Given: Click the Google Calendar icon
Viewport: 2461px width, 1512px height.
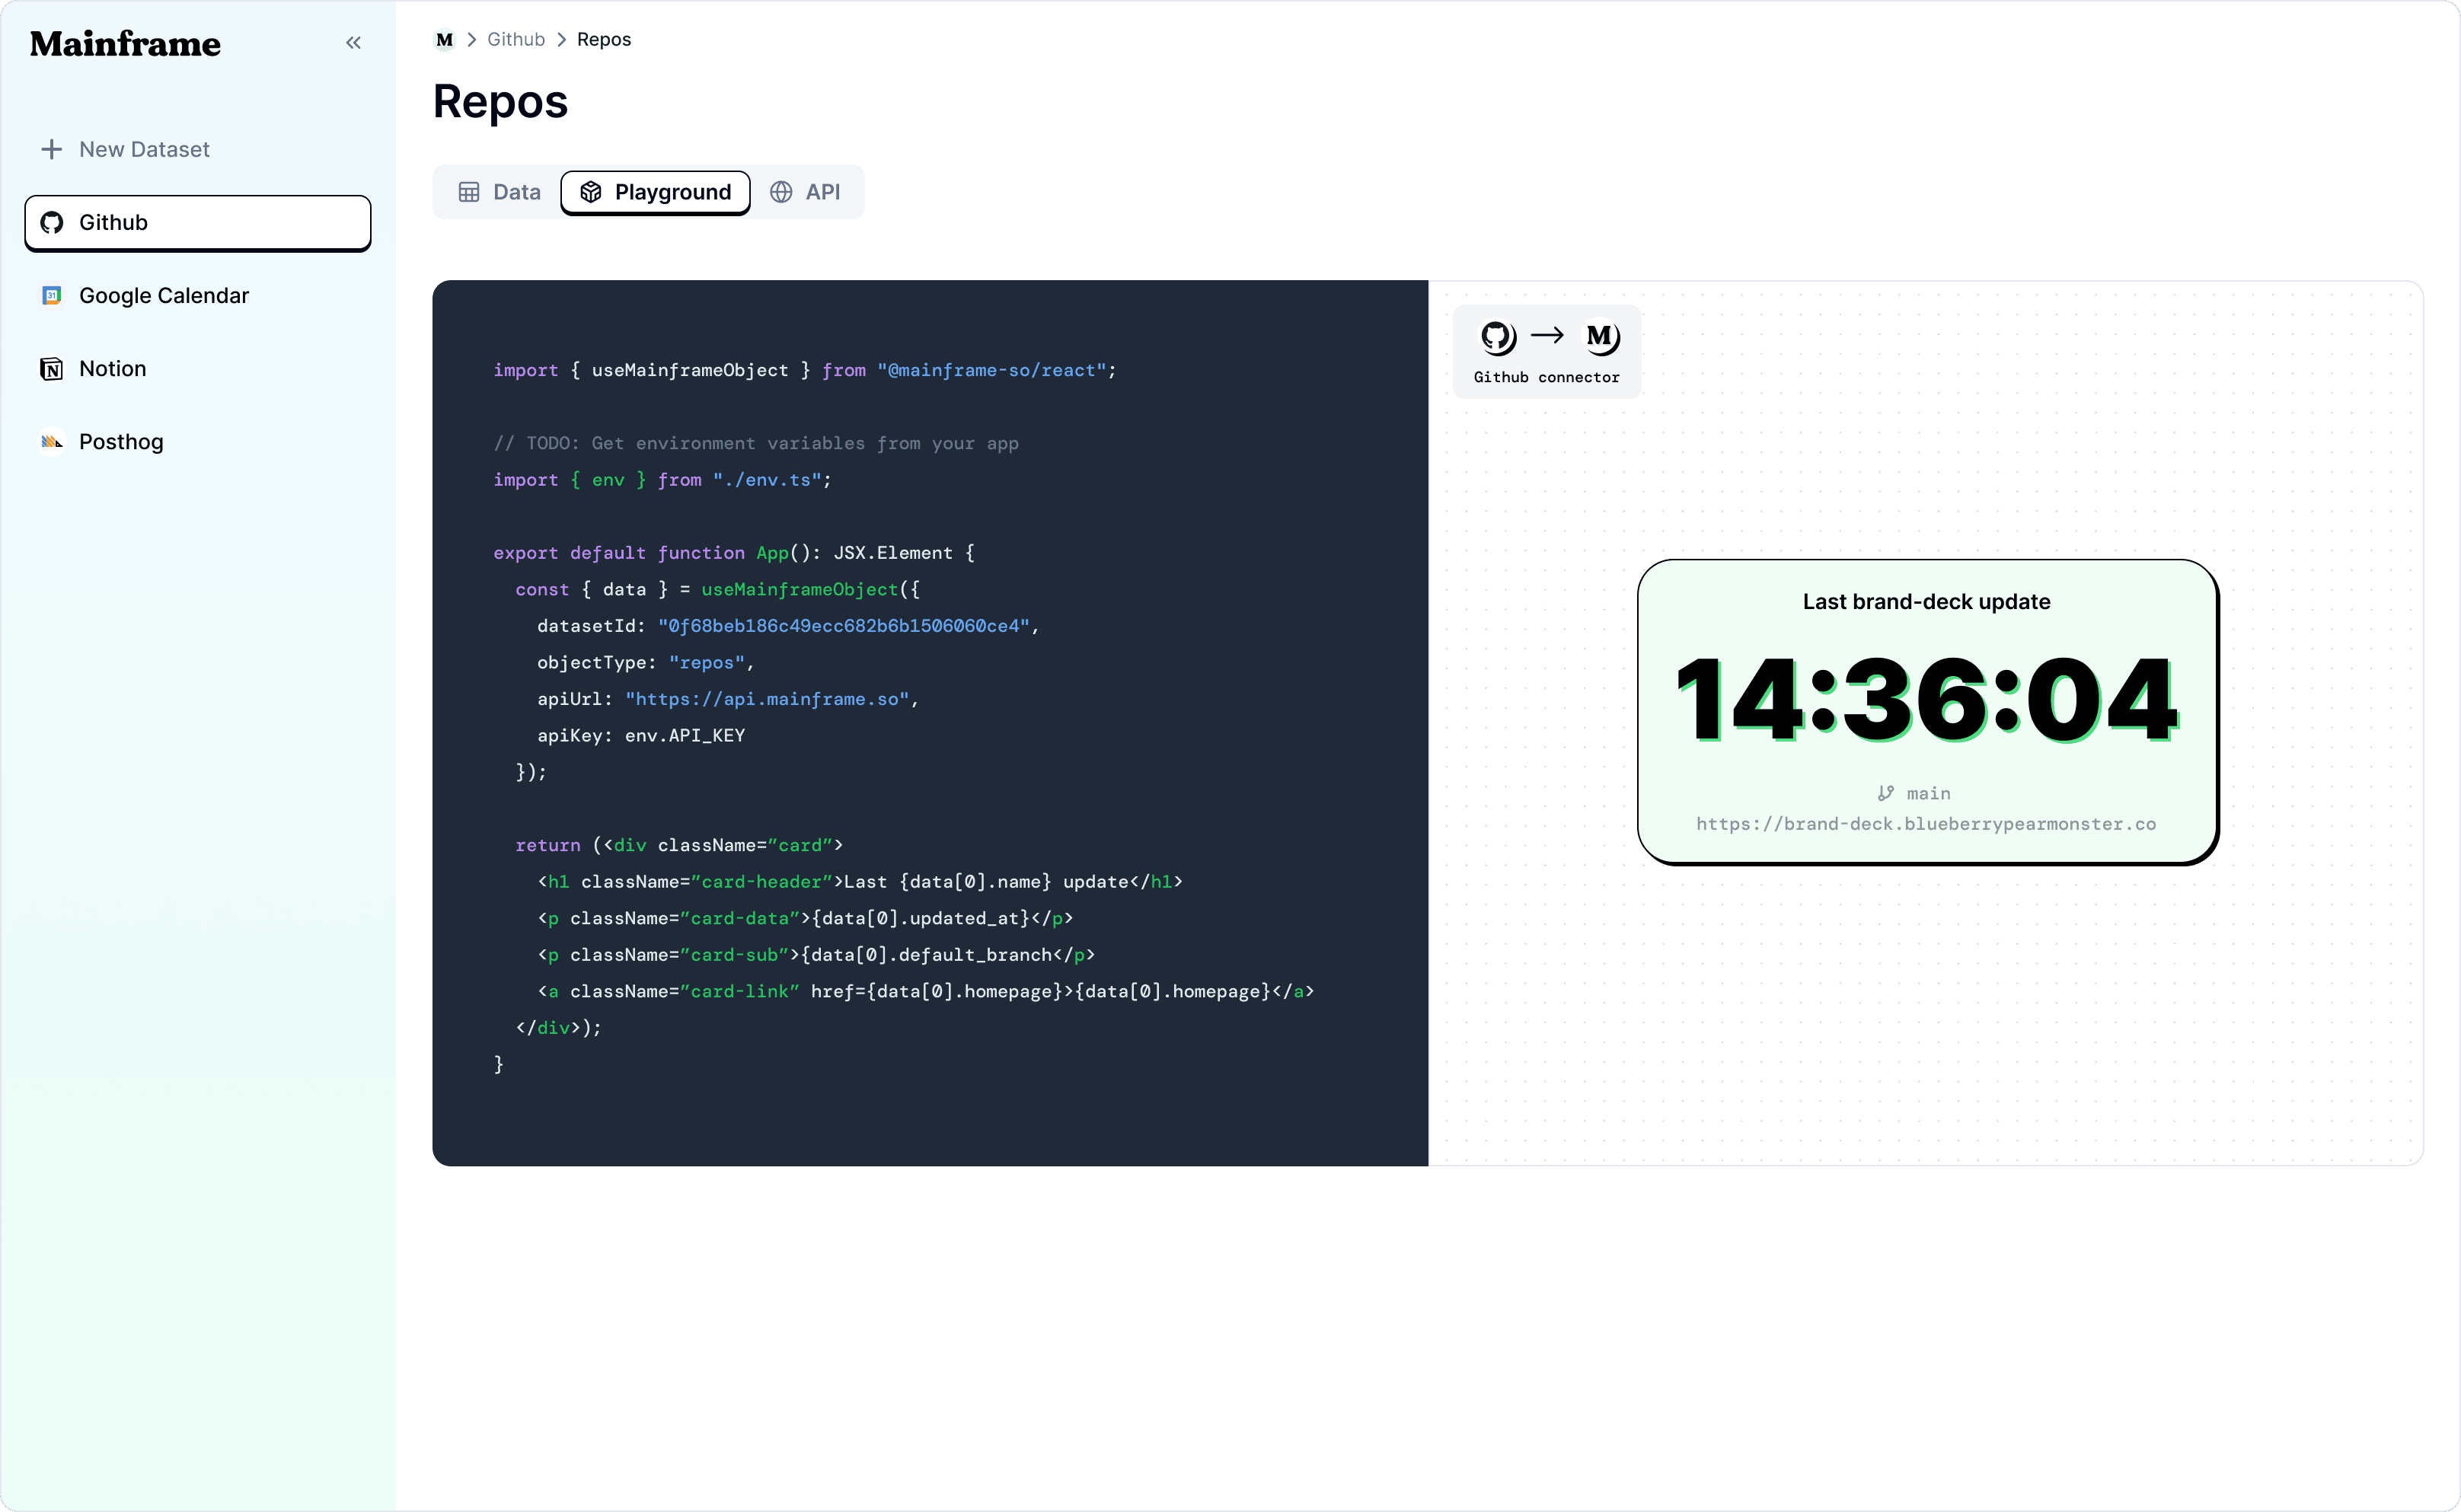Looking at the screenshot, I should (x=52, y=295).
